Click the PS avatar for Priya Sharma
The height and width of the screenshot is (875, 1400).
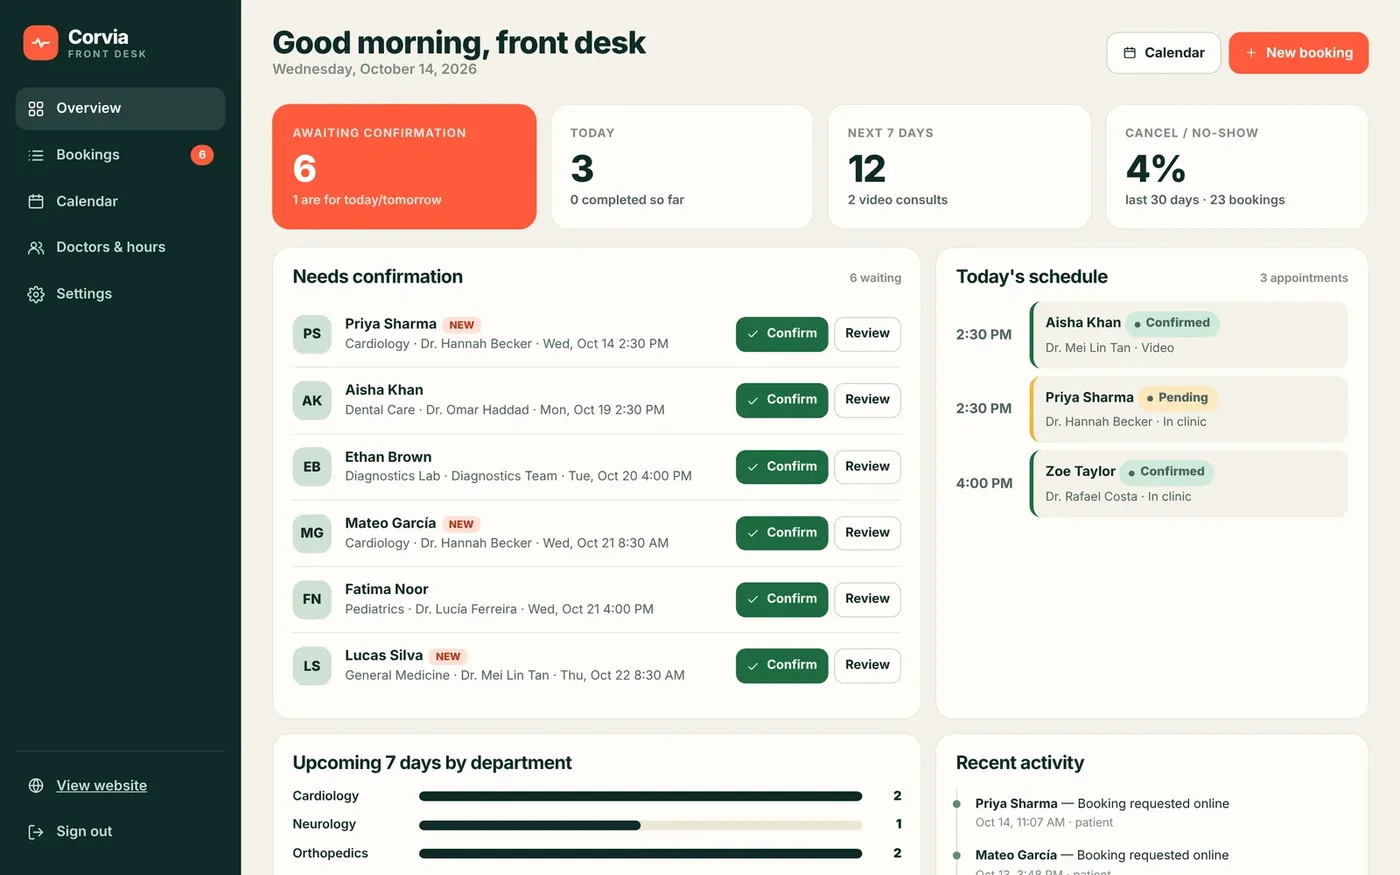[x=312, y=334]
